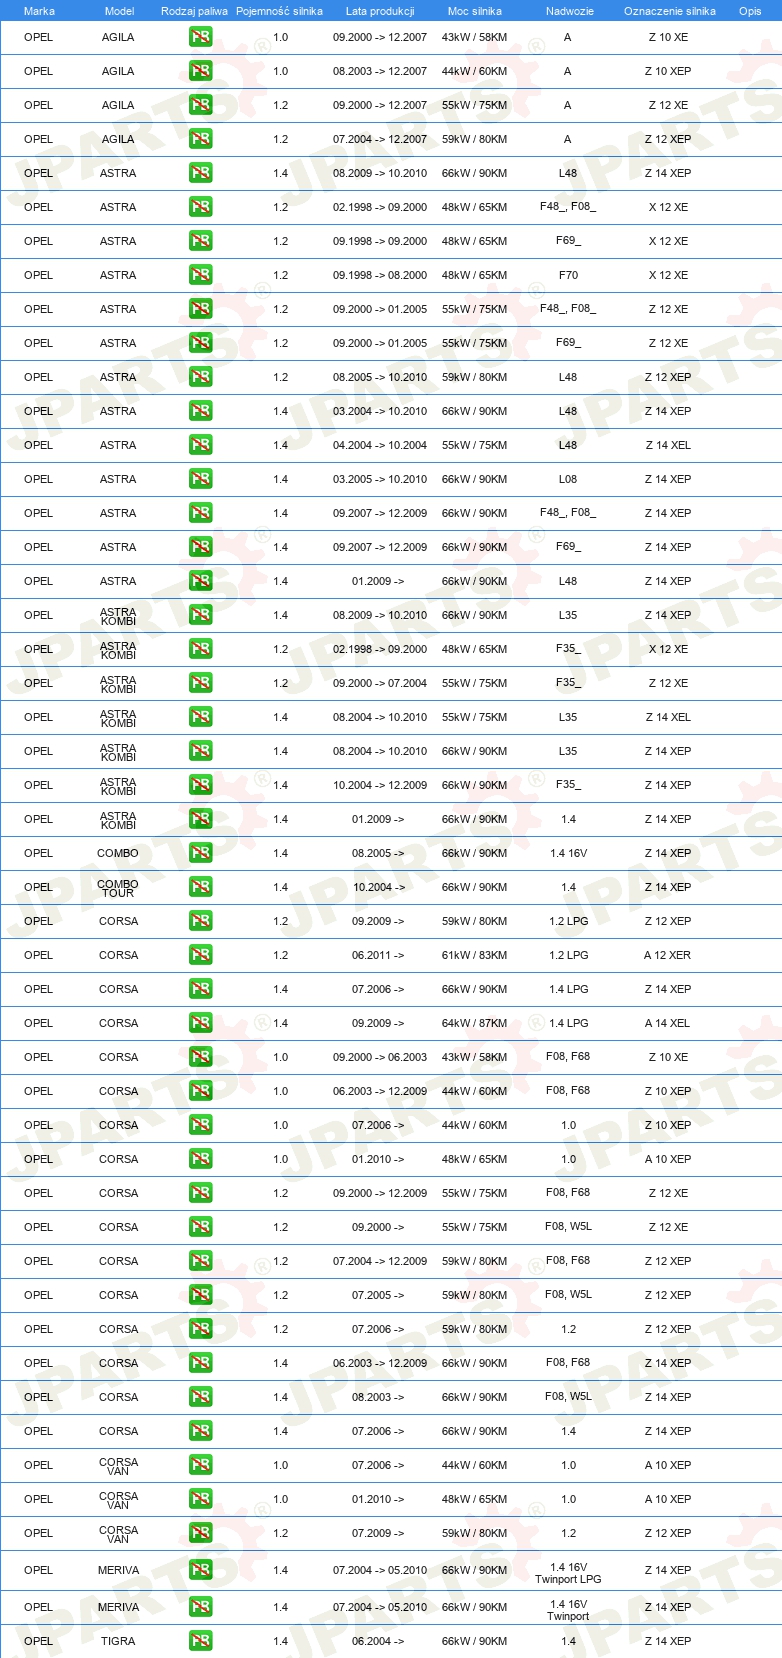Image resolution: width=782 pixels, height=1658 pixels.
Task: Select the TIGRA model cell
Action: (118, 1641)
